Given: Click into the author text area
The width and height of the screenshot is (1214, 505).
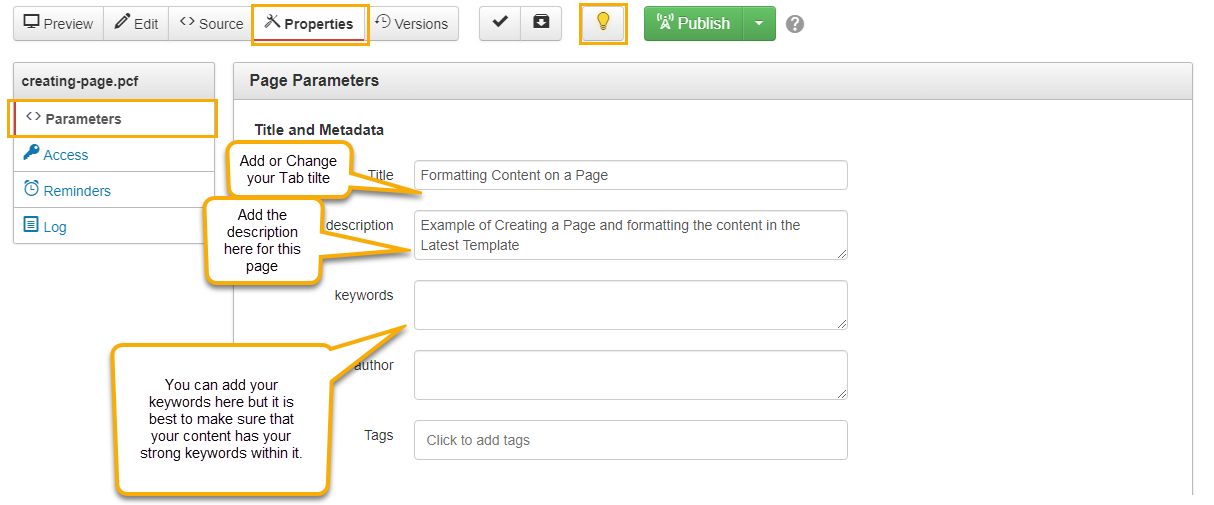Looking at the screenshot, I should [x=630, y=375].
